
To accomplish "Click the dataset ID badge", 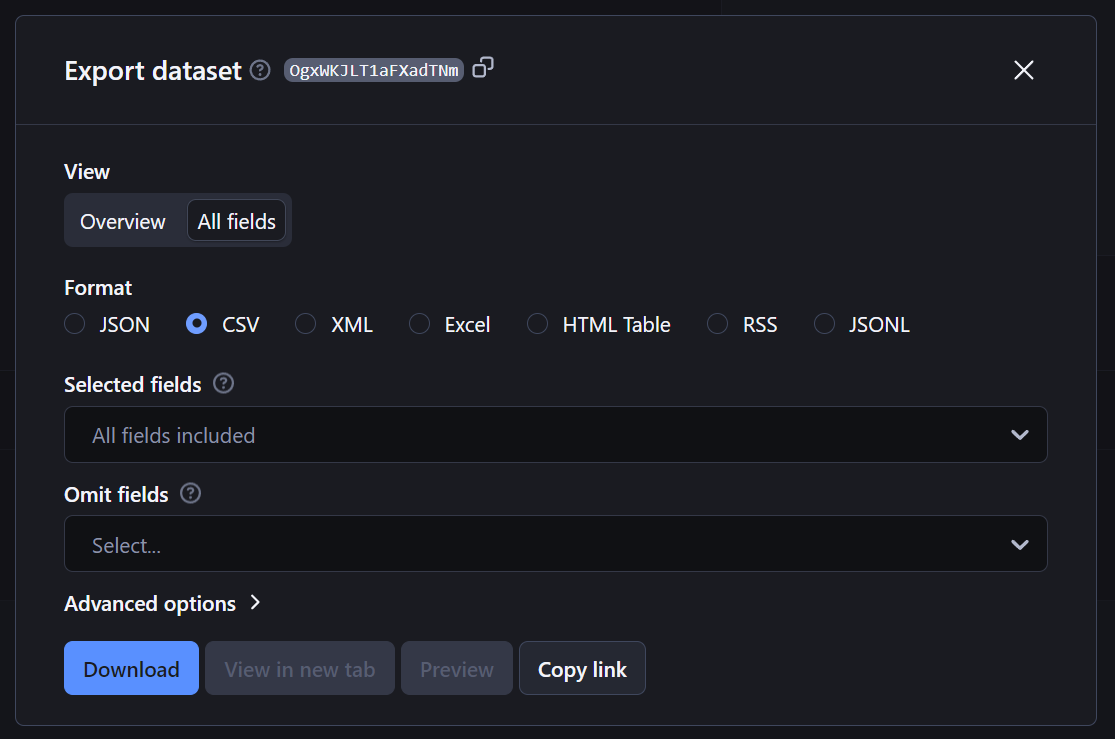I will click(373, 70).
